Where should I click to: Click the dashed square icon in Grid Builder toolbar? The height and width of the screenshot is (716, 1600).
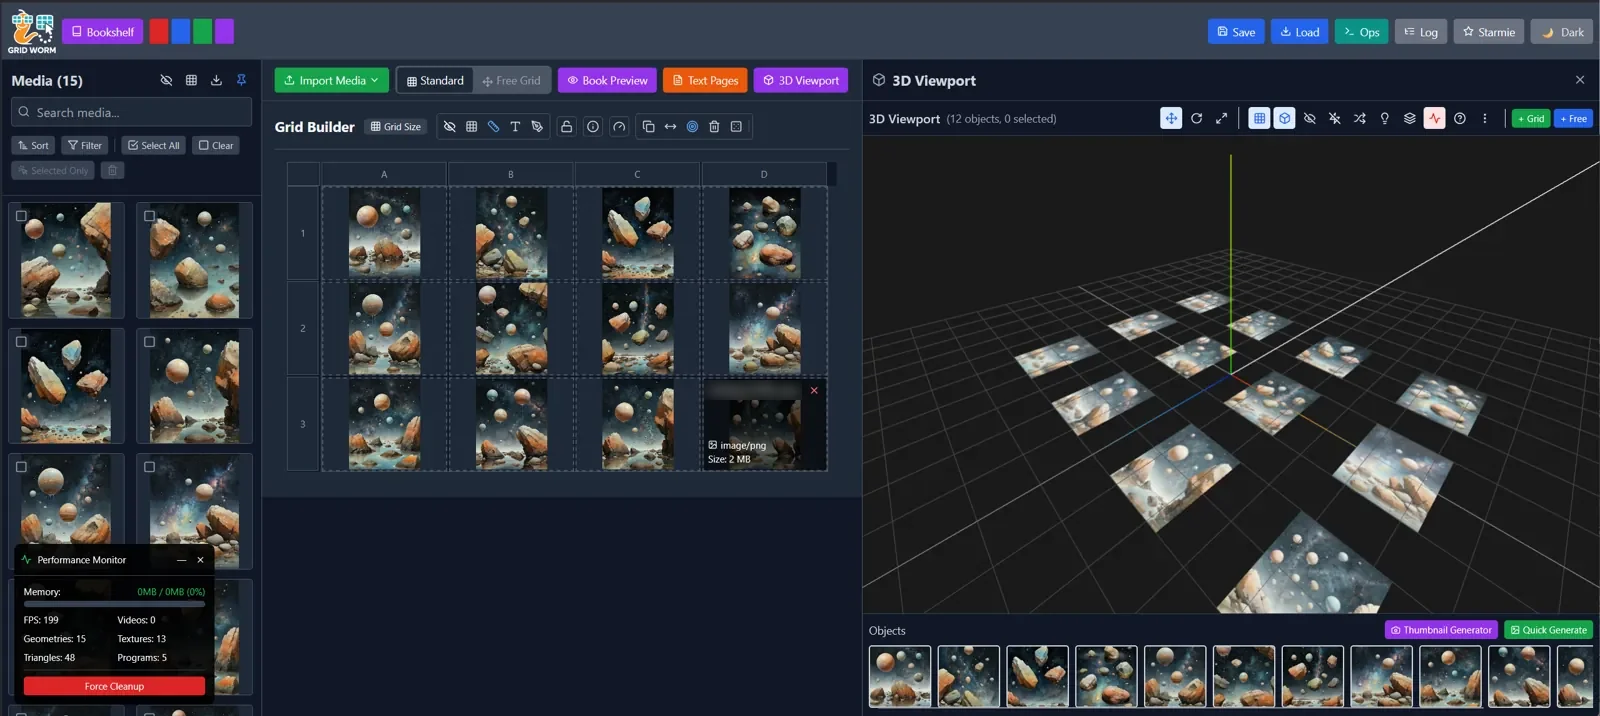736,126
